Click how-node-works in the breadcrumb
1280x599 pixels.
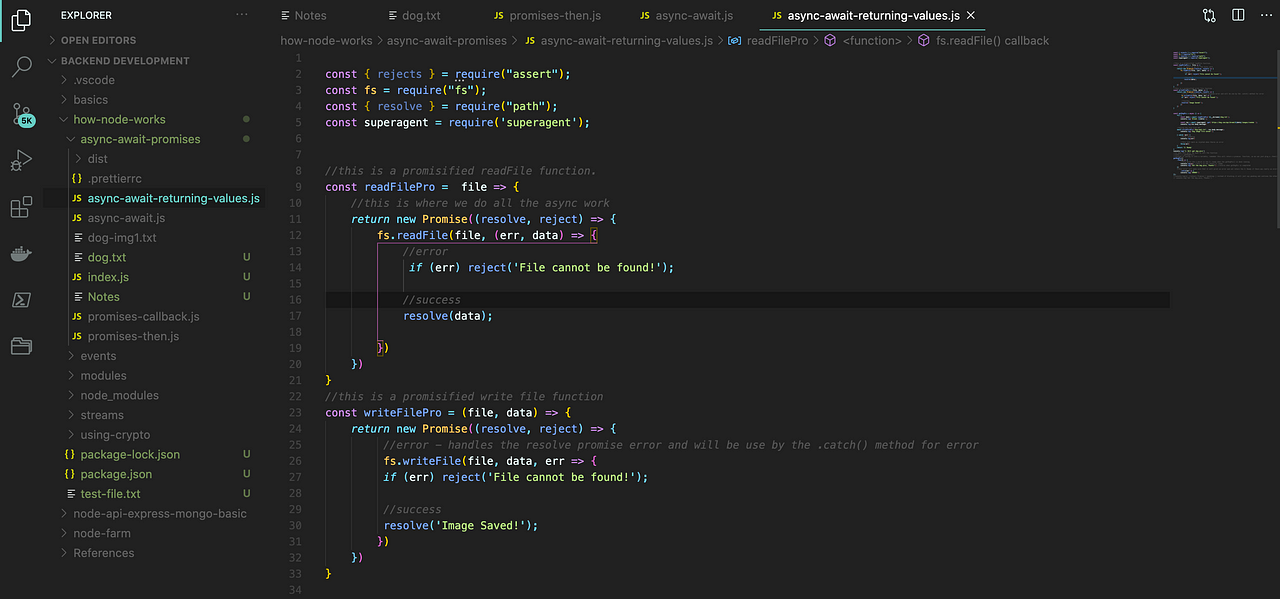(x=326, y=41)
